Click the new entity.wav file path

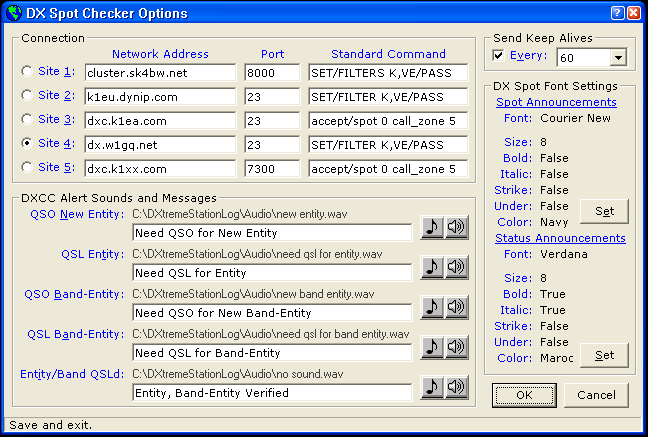pyautogui.click(x=240, y=214)
